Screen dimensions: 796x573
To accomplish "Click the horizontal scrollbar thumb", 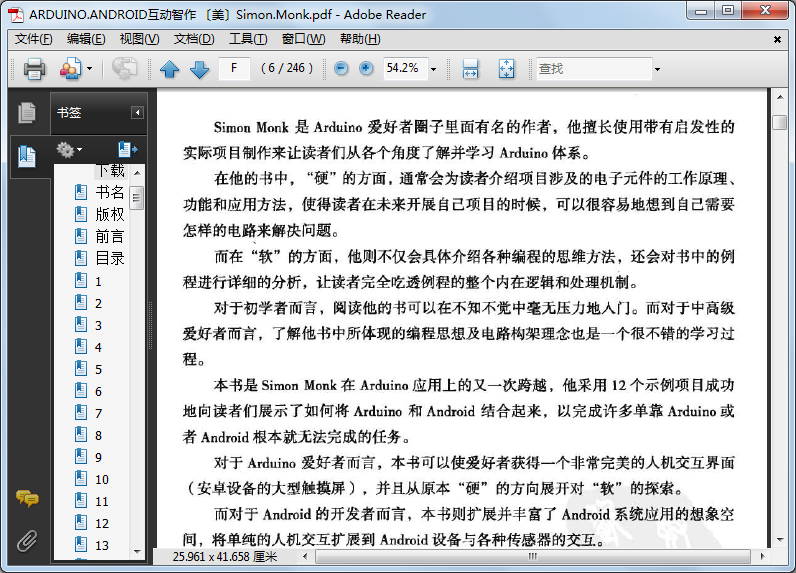I will [533, 556].
